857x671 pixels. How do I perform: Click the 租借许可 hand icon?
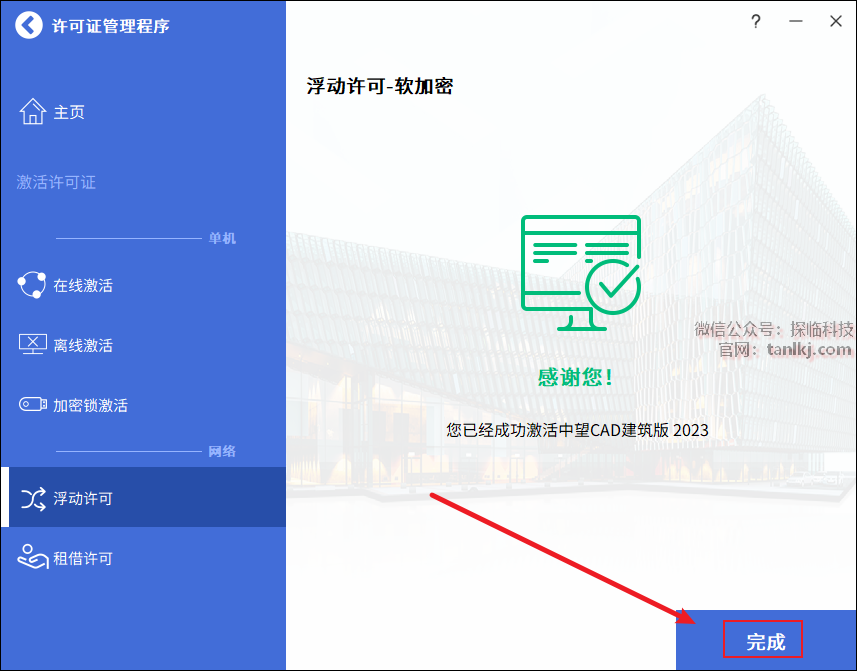tap(33, 557)
